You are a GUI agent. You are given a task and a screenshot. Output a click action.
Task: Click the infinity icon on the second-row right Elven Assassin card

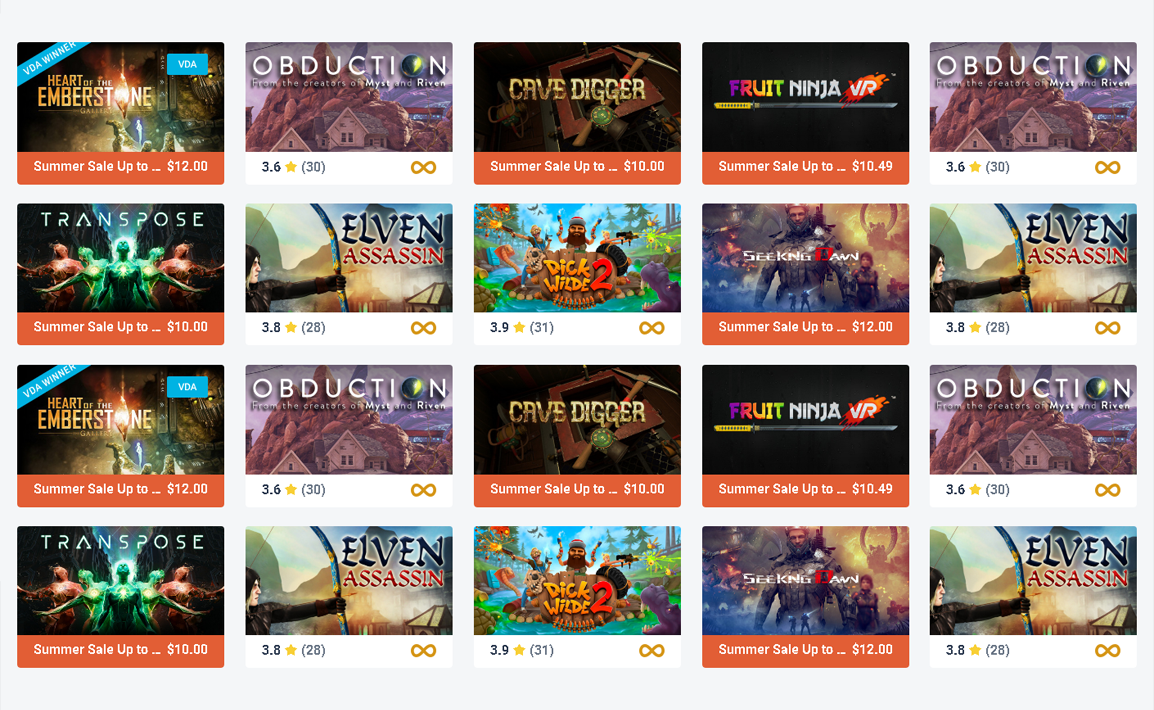[x=1108, y=328]
